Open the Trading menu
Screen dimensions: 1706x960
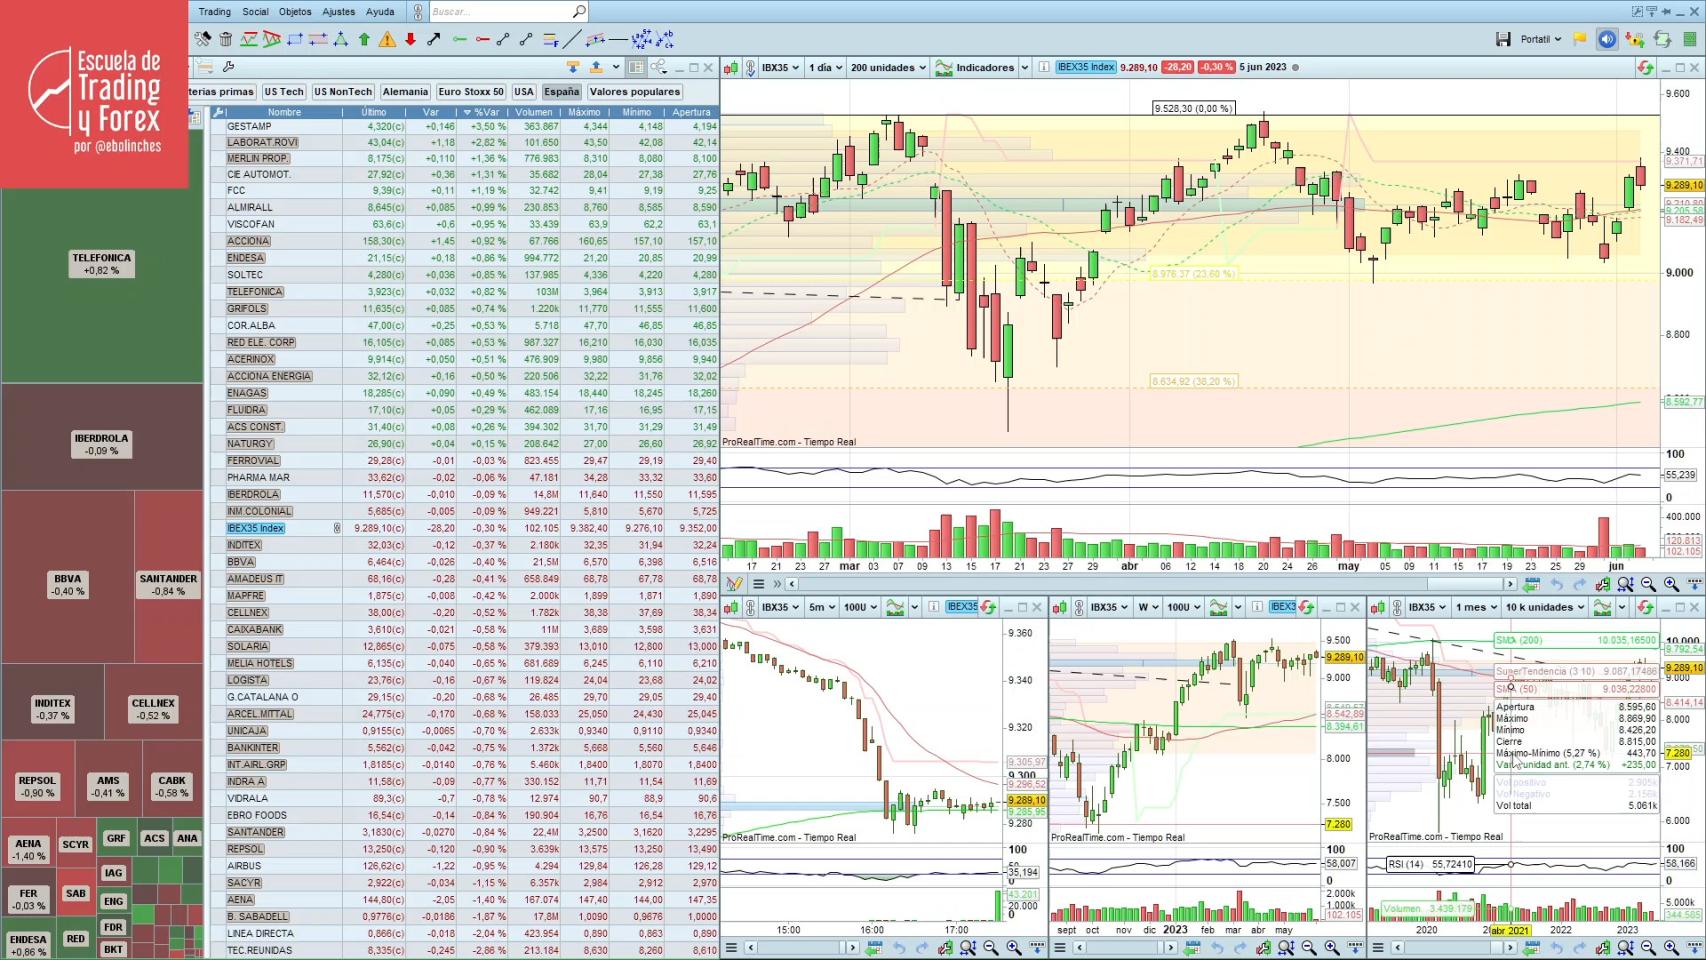pos(214,11)
